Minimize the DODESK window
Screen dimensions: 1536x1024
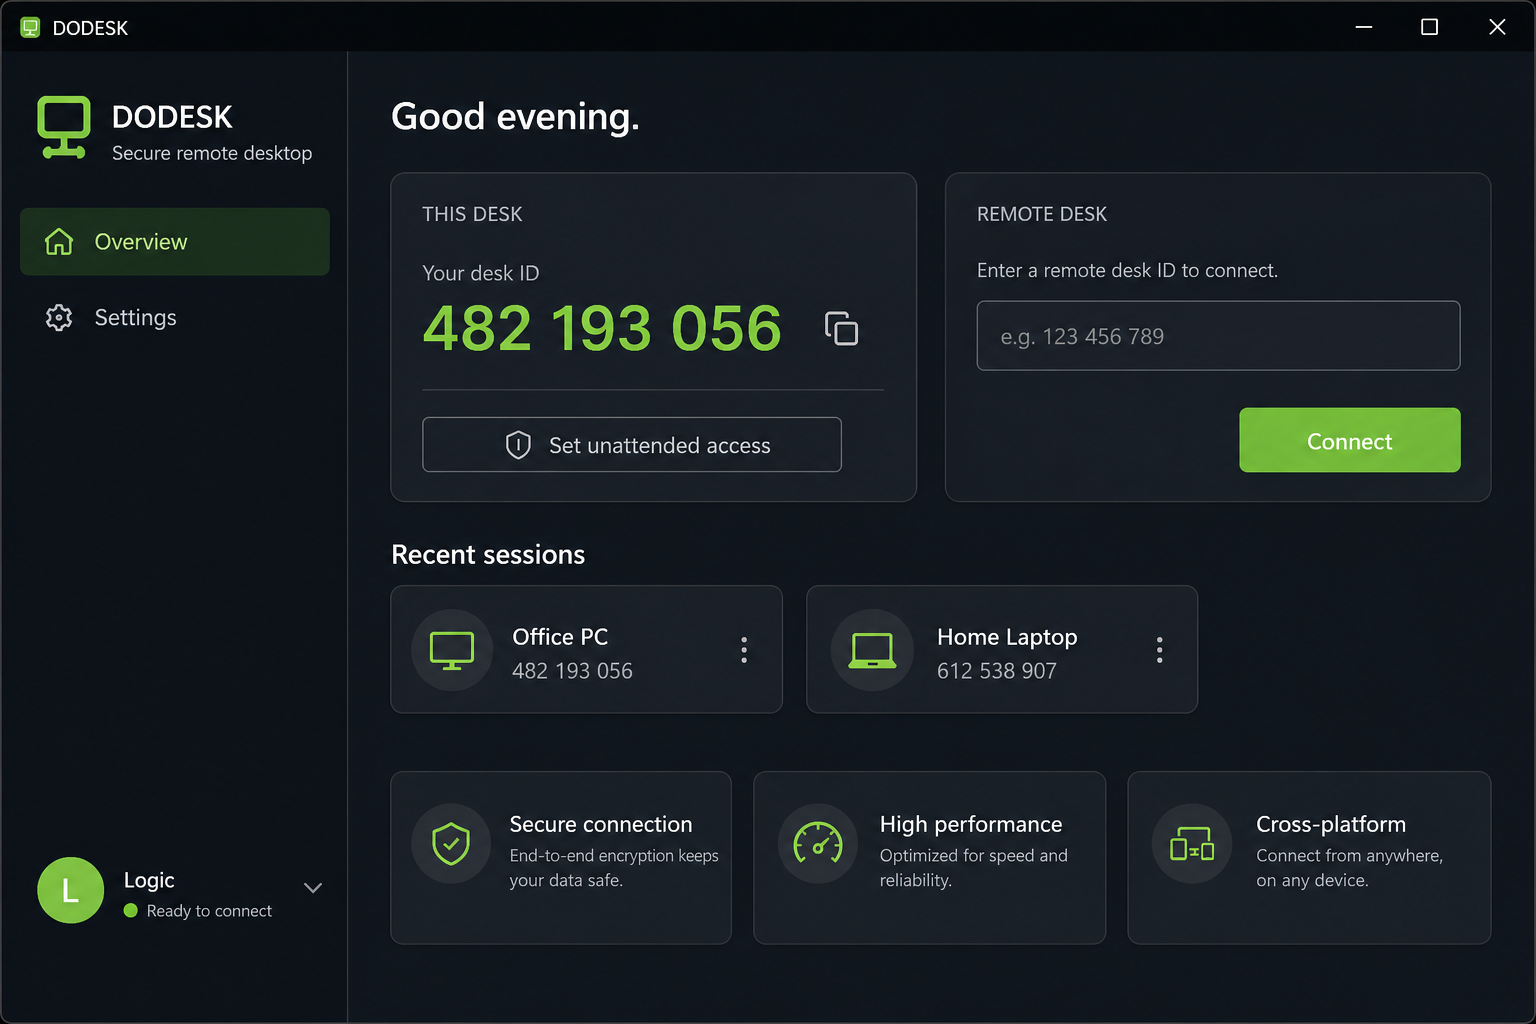pyautogui.click(x=1364, y=27)
